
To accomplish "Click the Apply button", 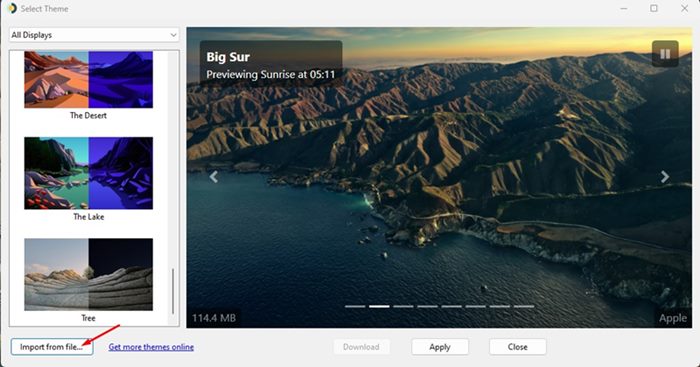I will pos(440,347).
